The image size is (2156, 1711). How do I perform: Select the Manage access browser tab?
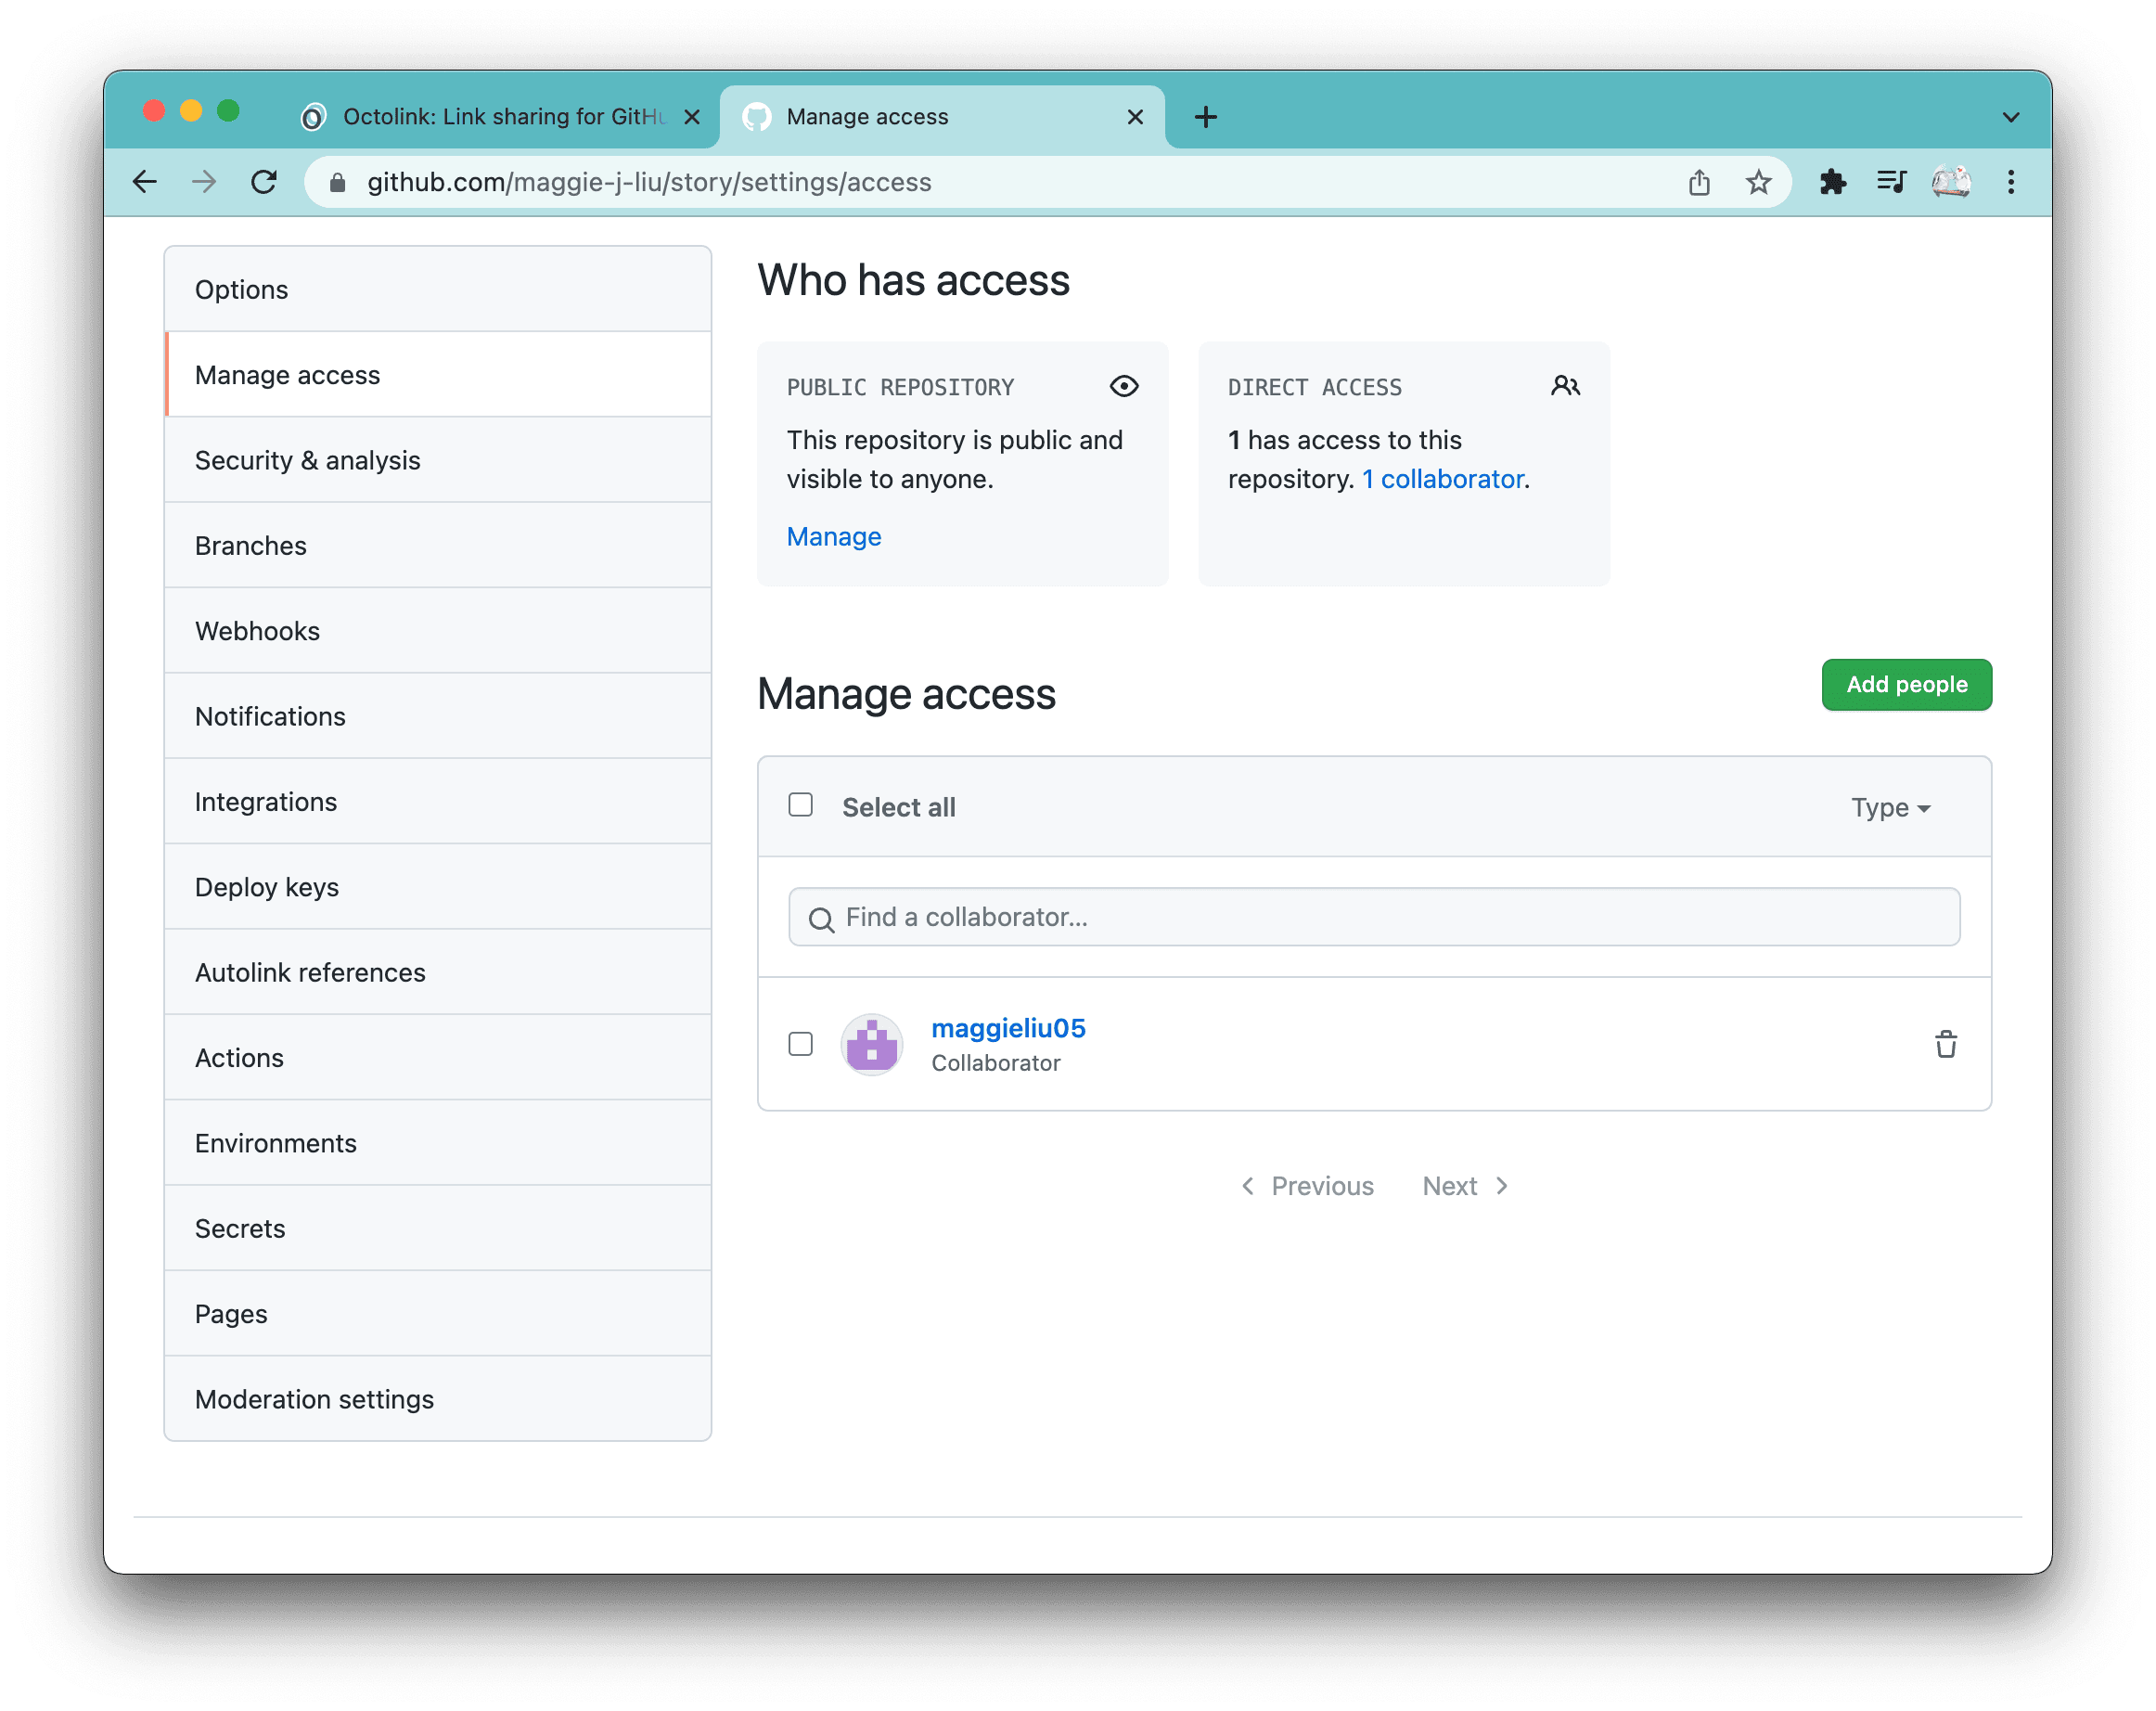[942, 117]
